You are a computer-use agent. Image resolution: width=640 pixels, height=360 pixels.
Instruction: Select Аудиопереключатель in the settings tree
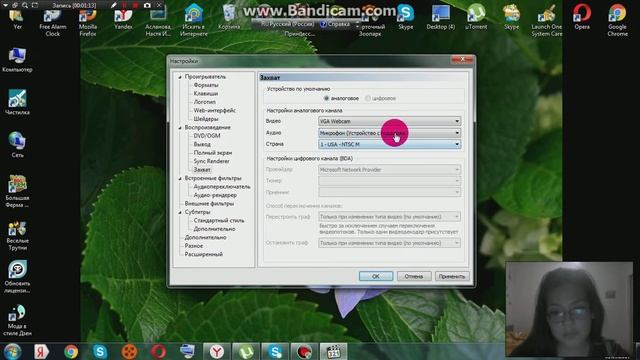coord(222,187)
